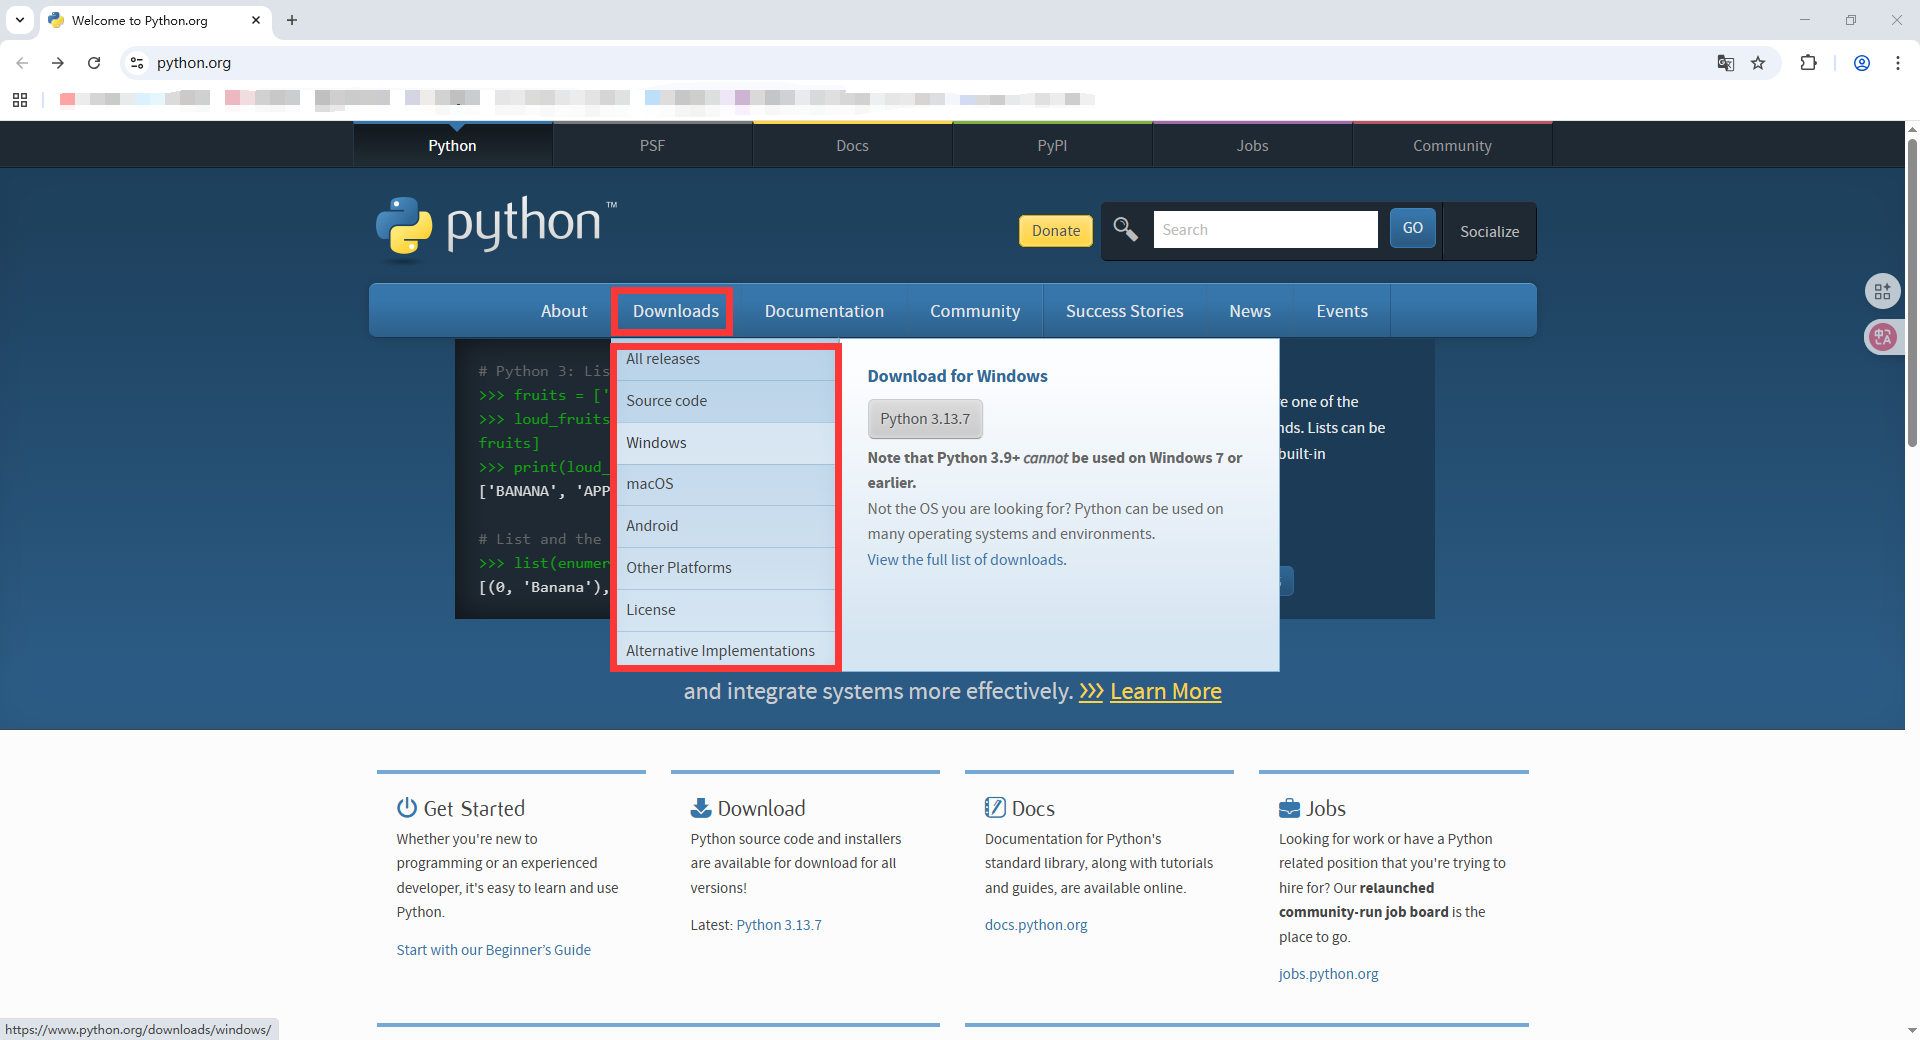Open the About menu
Screen dimensions: 1920x1040
coord(564,311)
